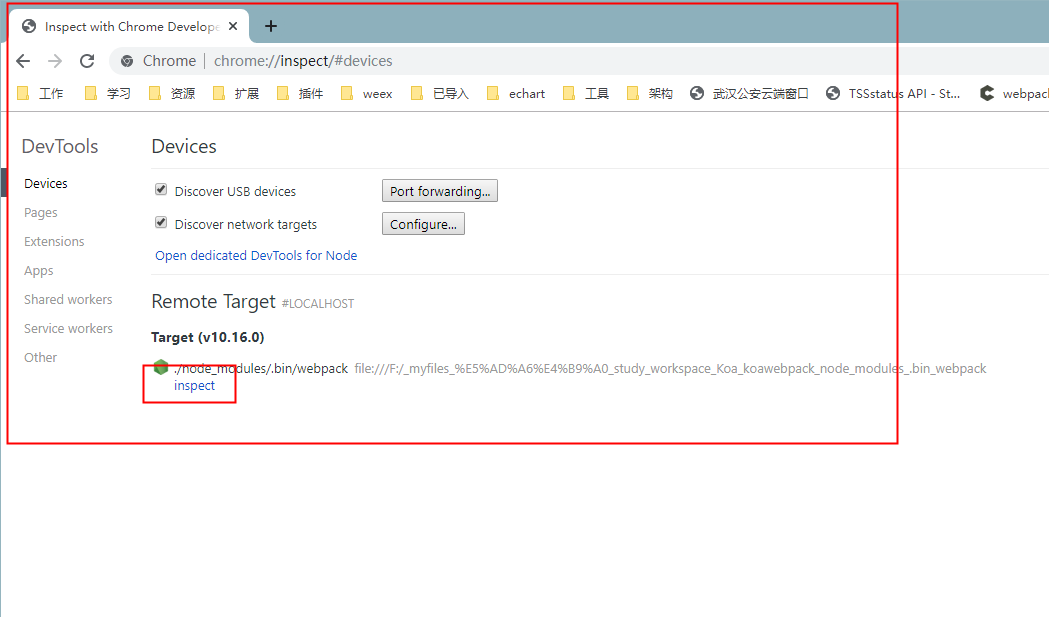The image size is (1049, 617).
Task: Select the Inspect with Chrome Developer tab
Action: (130, 26)
